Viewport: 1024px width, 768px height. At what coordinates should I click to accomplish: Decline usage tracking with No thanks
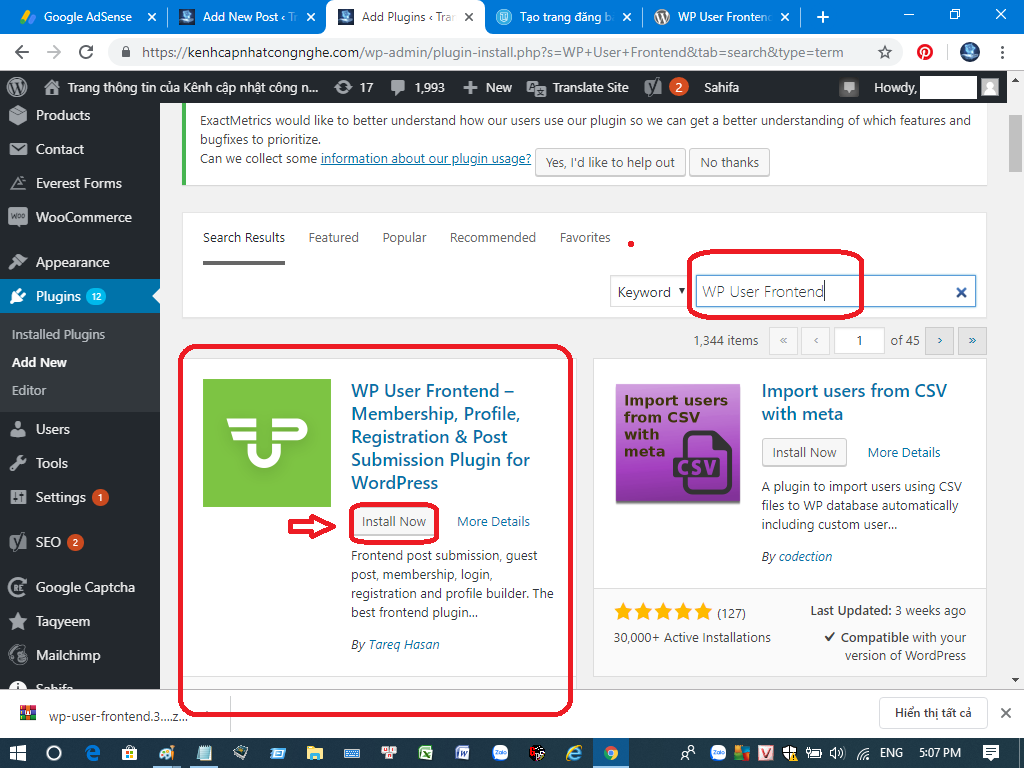pyautogui.click(x=729, y=162)
